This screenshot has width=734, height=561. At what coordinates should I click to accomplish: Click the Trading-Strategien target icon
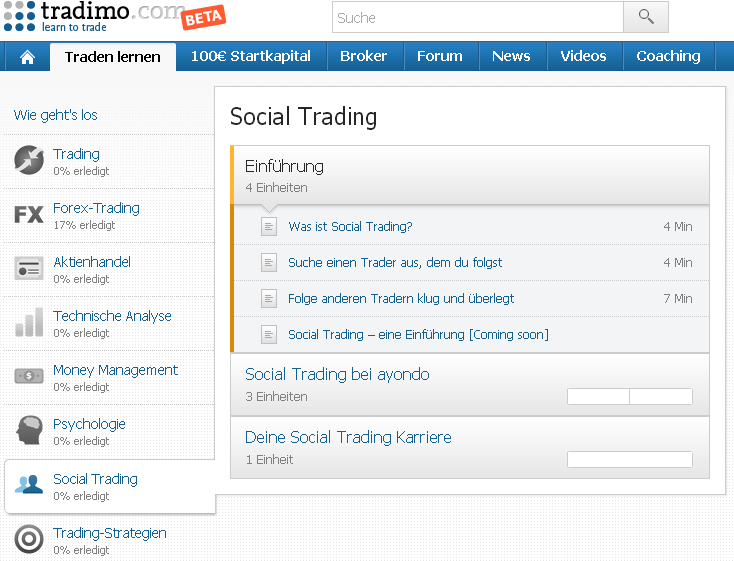pos(29,540)
